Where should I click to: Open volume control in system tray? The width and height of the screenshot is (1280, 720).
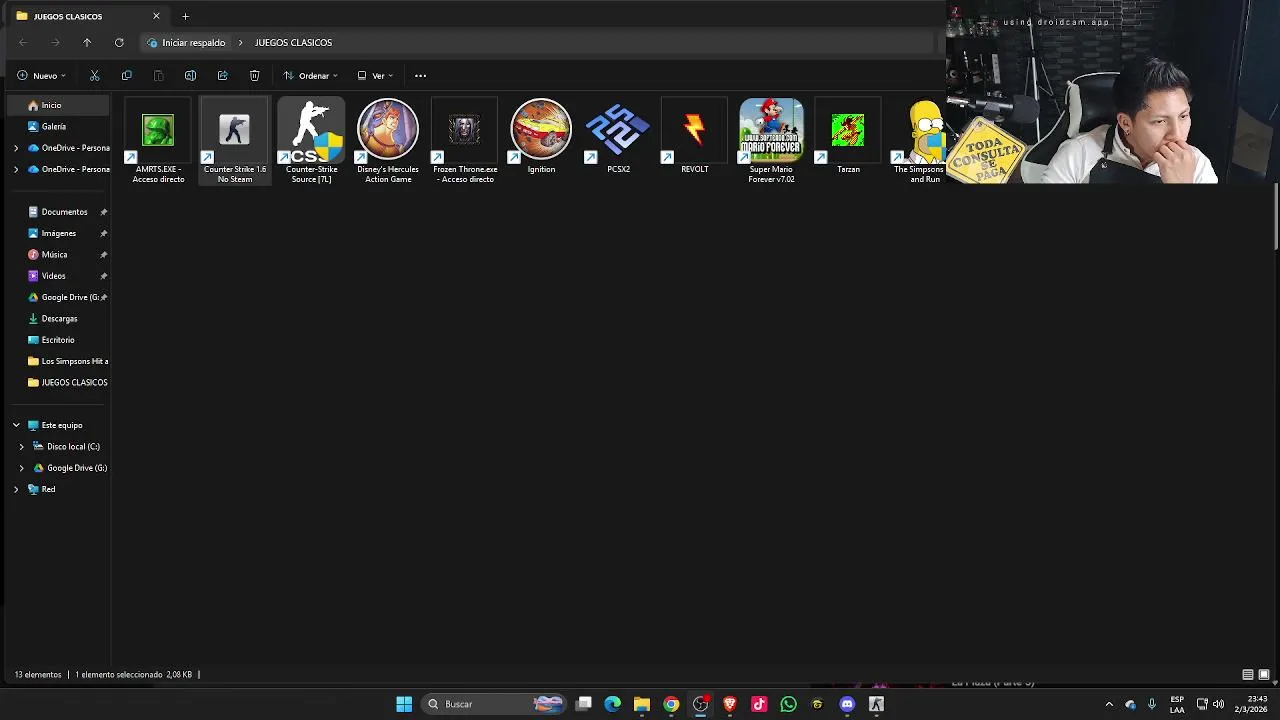click(1218, 704)
